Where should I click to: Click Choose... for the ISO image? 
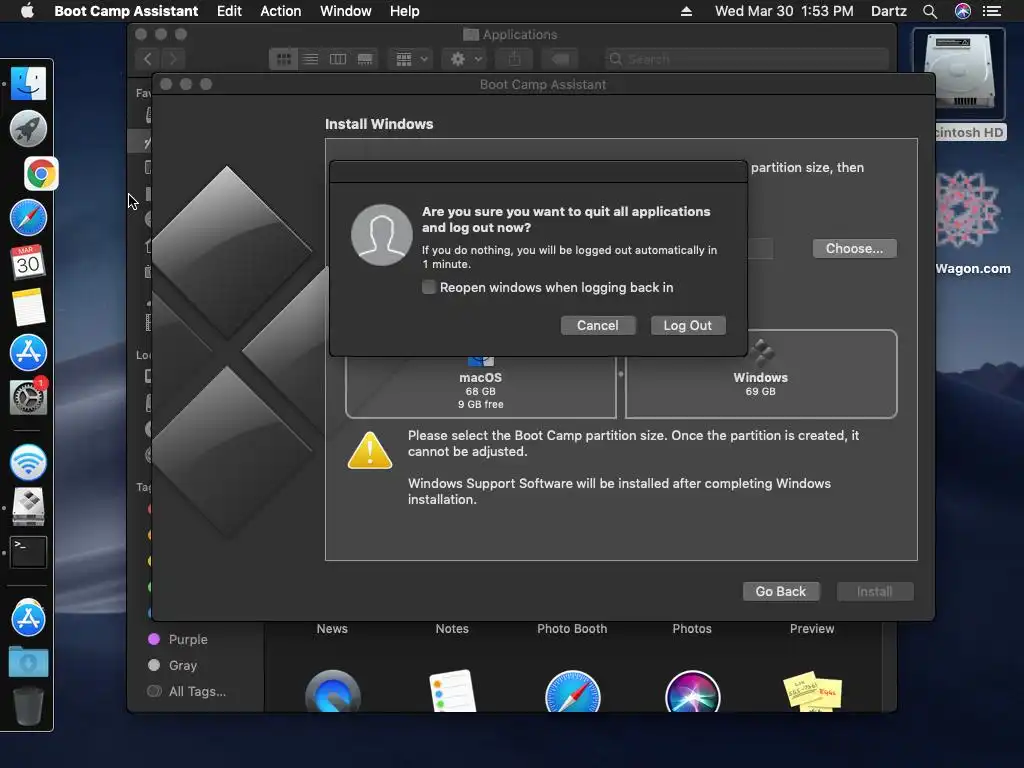pos(854,248)
